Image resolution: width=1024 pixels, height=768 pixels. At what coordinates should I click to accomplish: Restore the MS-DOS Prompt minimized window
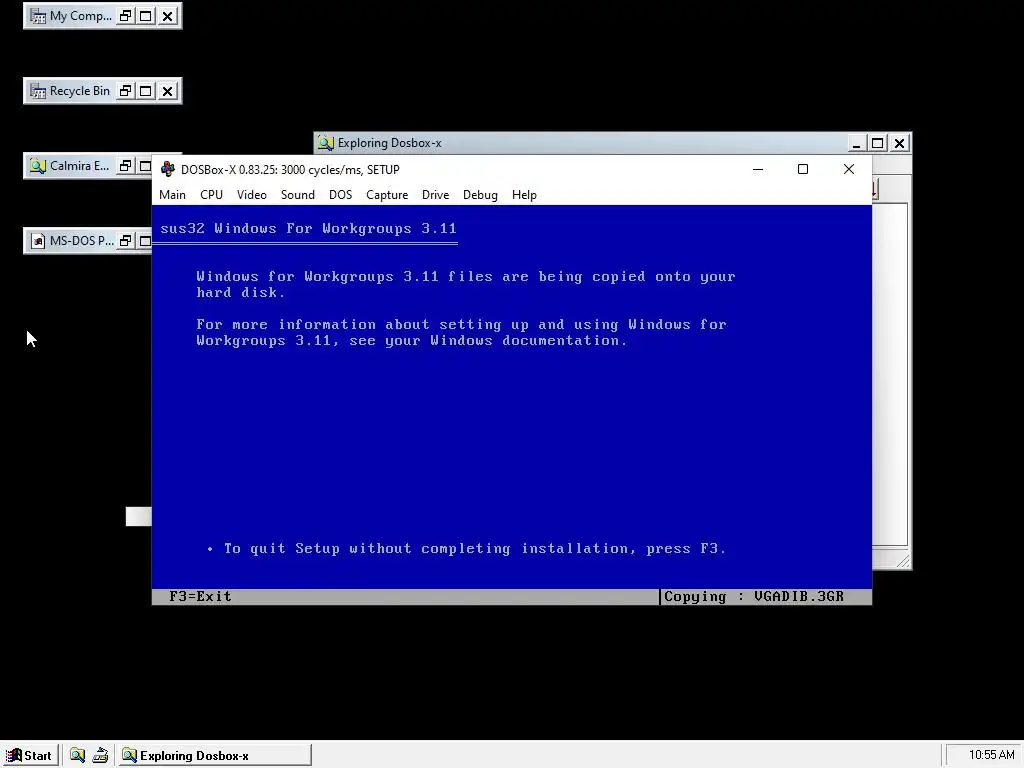[x=125, y=241]
